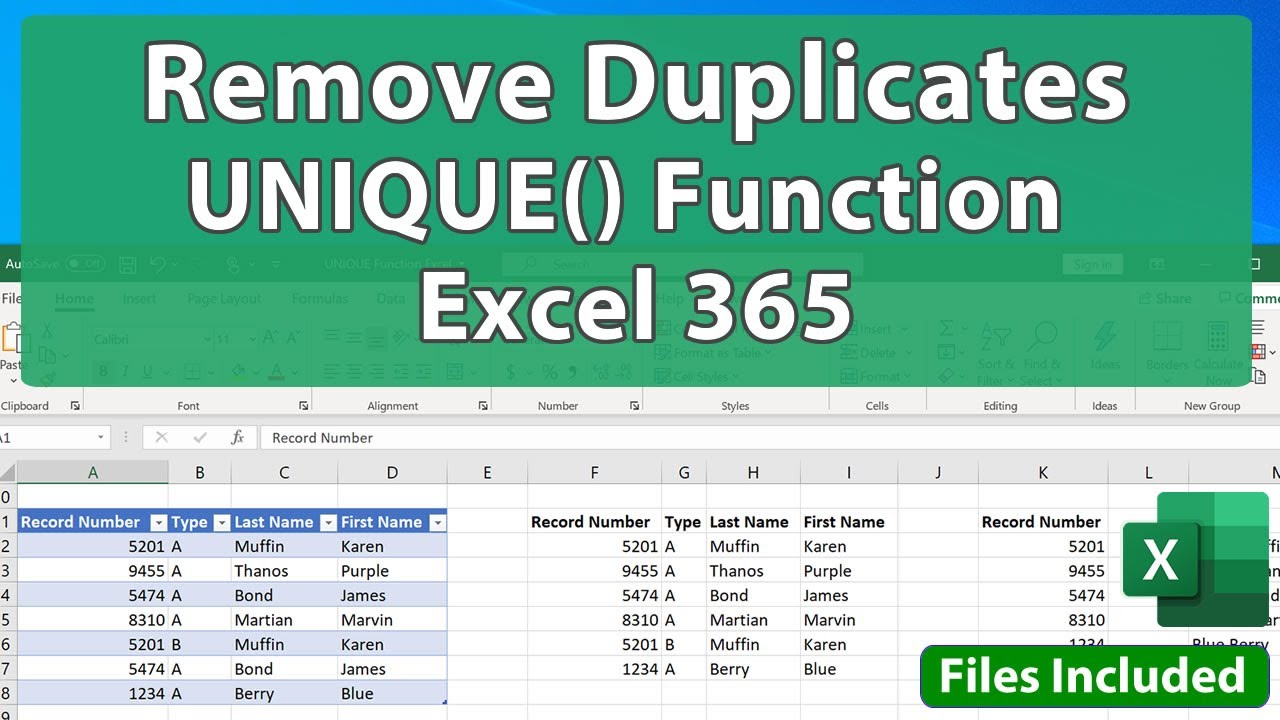The image size is (1280, 720).
Task: Select the Data ribbon tab
Action: coord(391,298)
